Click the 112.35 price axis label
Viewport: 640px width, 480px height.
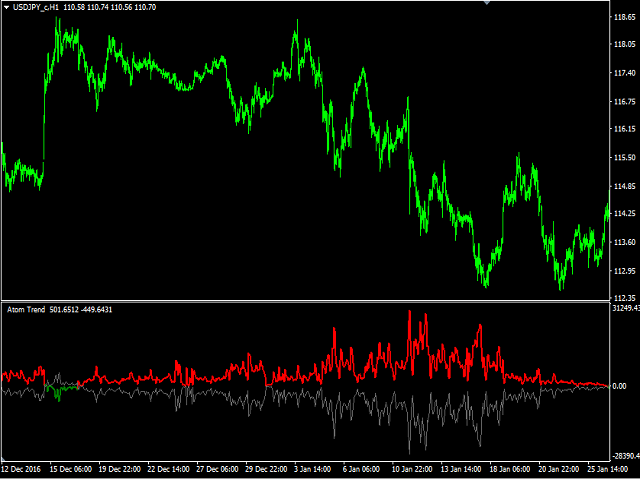[625, 298]
